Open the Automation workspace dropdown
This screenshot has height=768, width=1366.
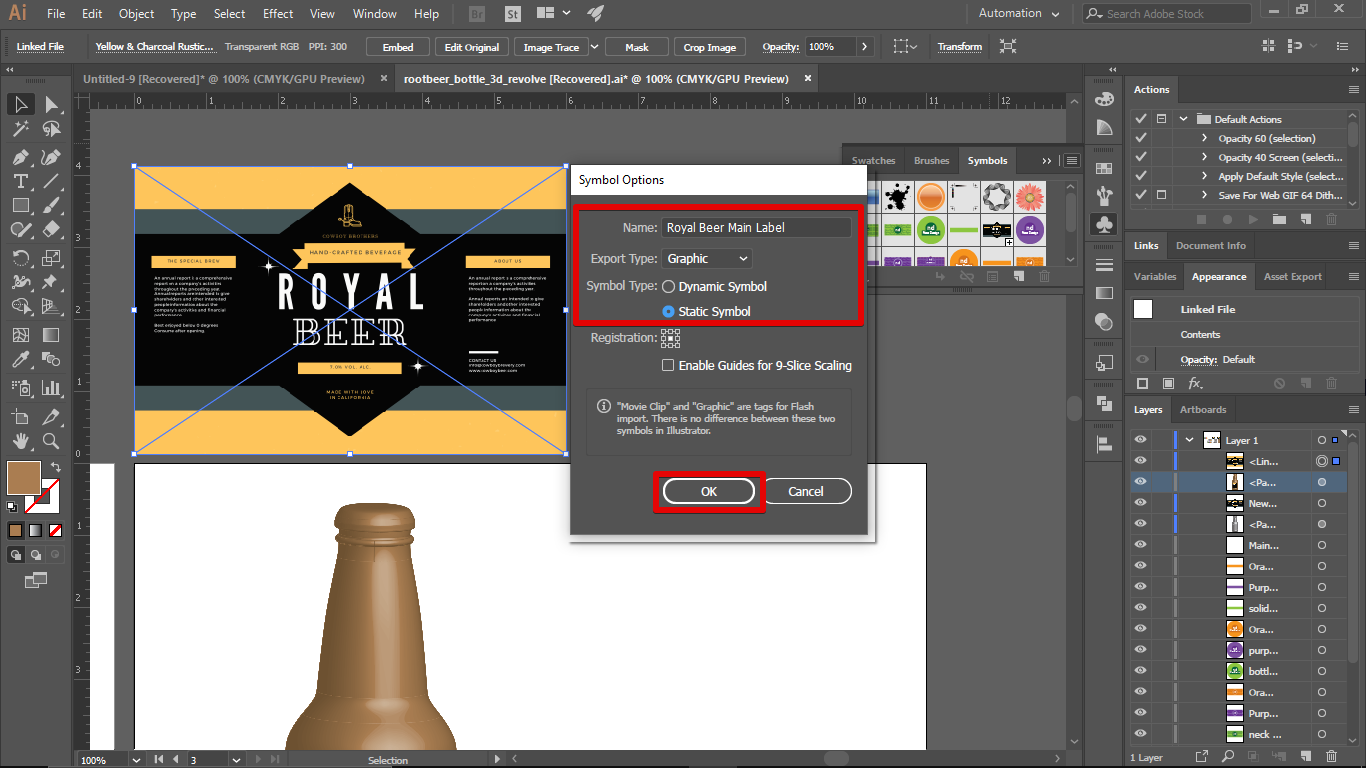coord(1019,14)
